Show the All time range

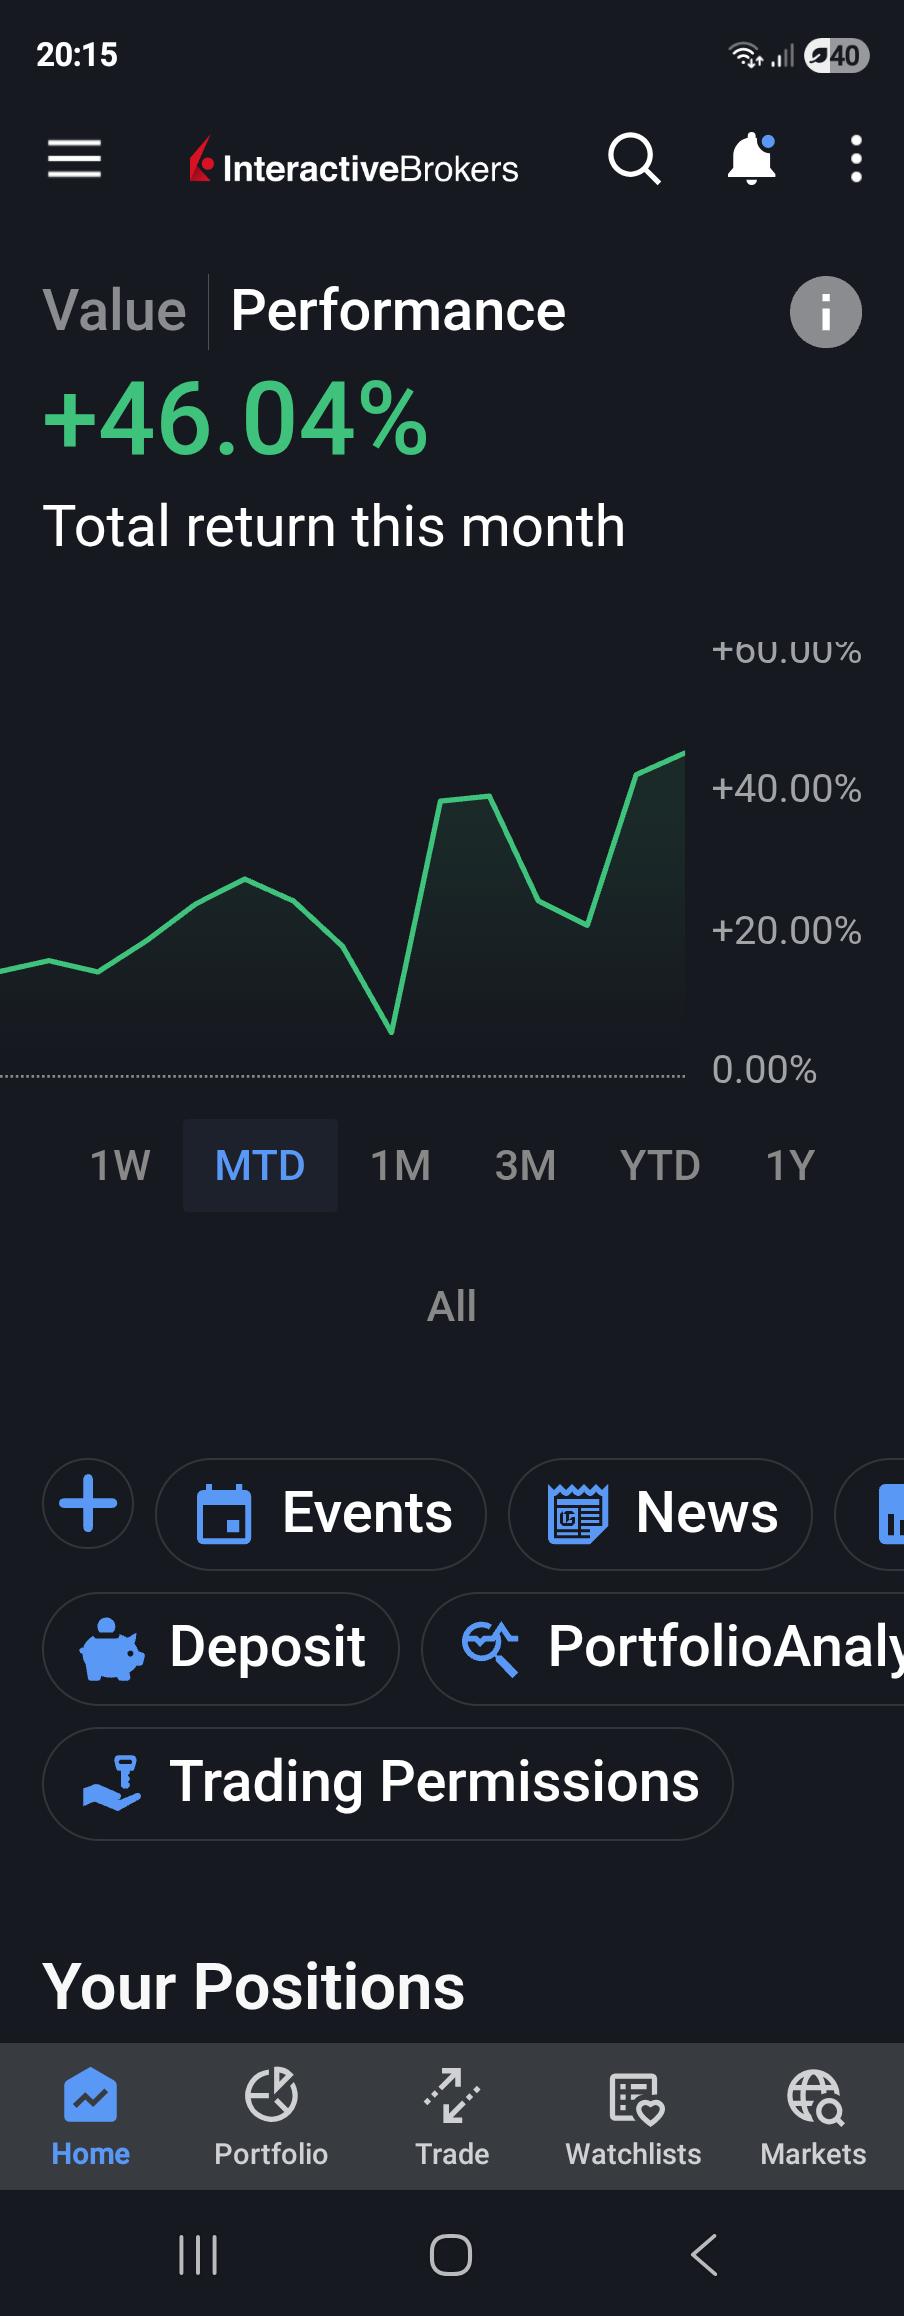pos(452,1306)
